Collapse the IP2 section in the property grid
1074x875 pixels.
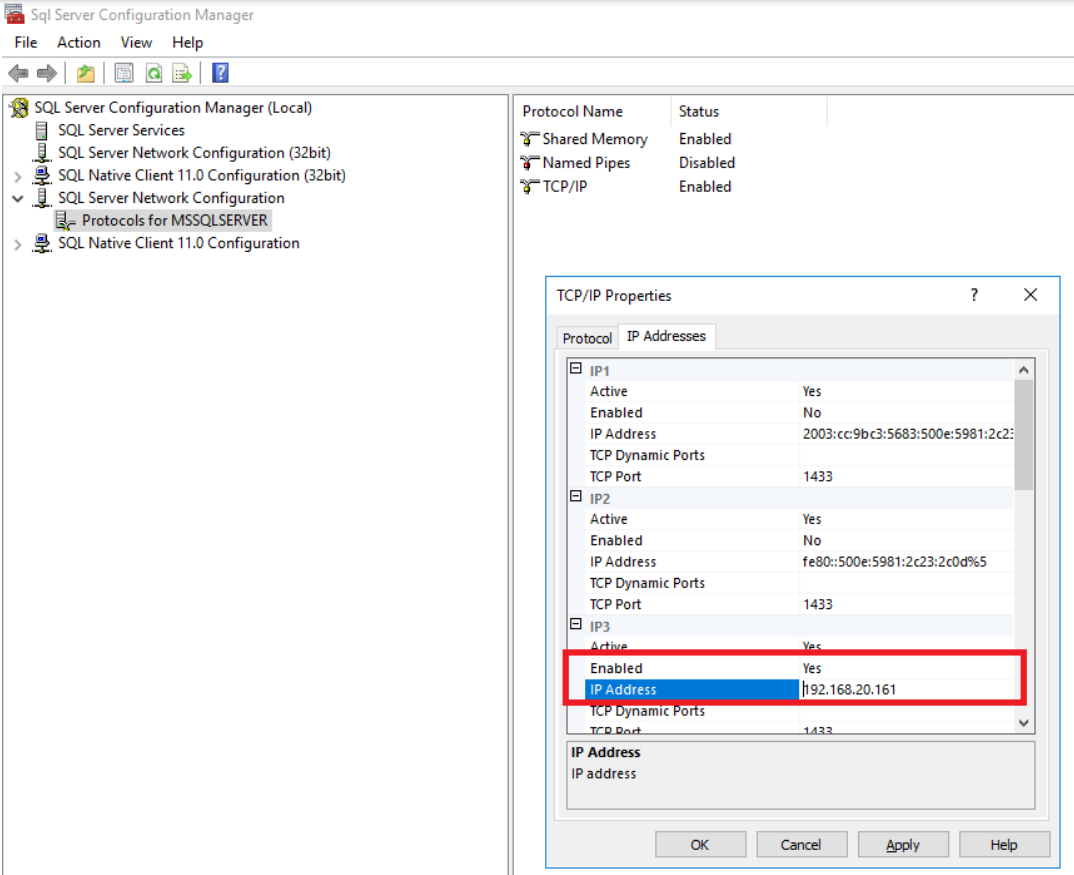tap(575, 497)
